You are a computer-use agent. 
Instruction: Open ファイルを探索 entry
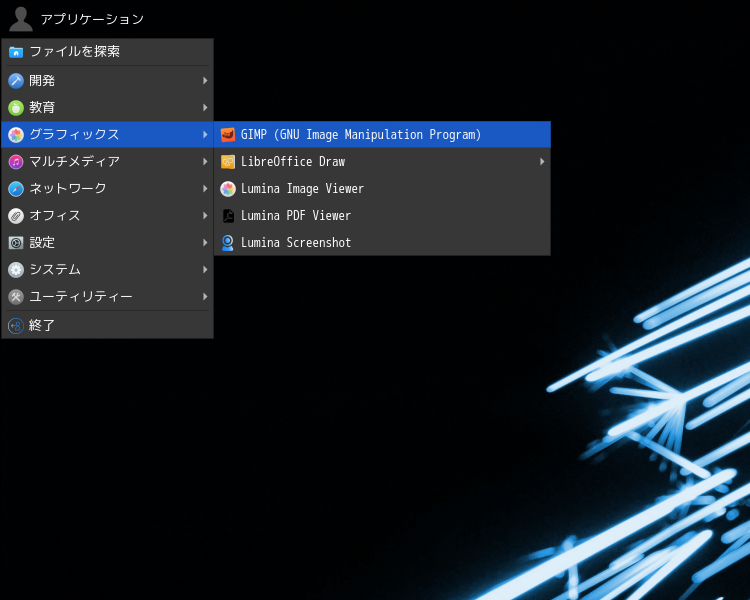[108, 52]
